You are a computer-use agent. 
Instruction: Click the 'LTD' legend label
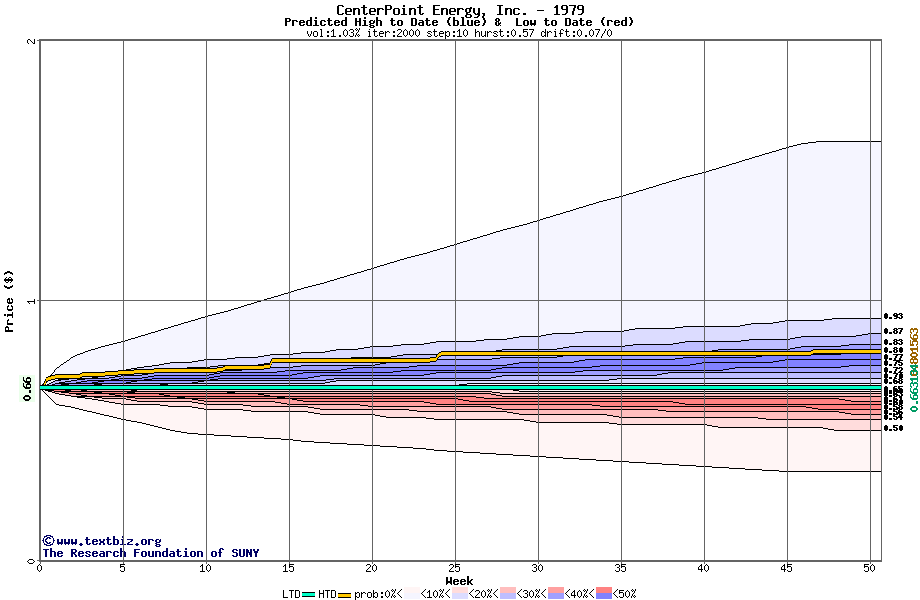coord(292,594)
